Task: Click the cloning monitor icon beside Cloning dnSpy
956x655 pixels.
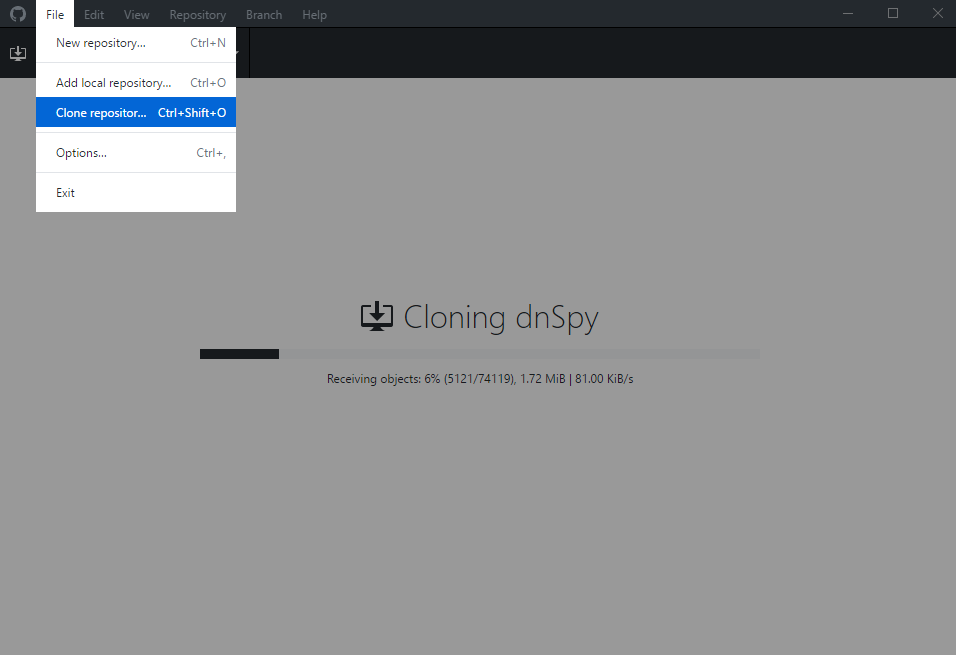Action: pyautogui.click(x=377, y=316)
